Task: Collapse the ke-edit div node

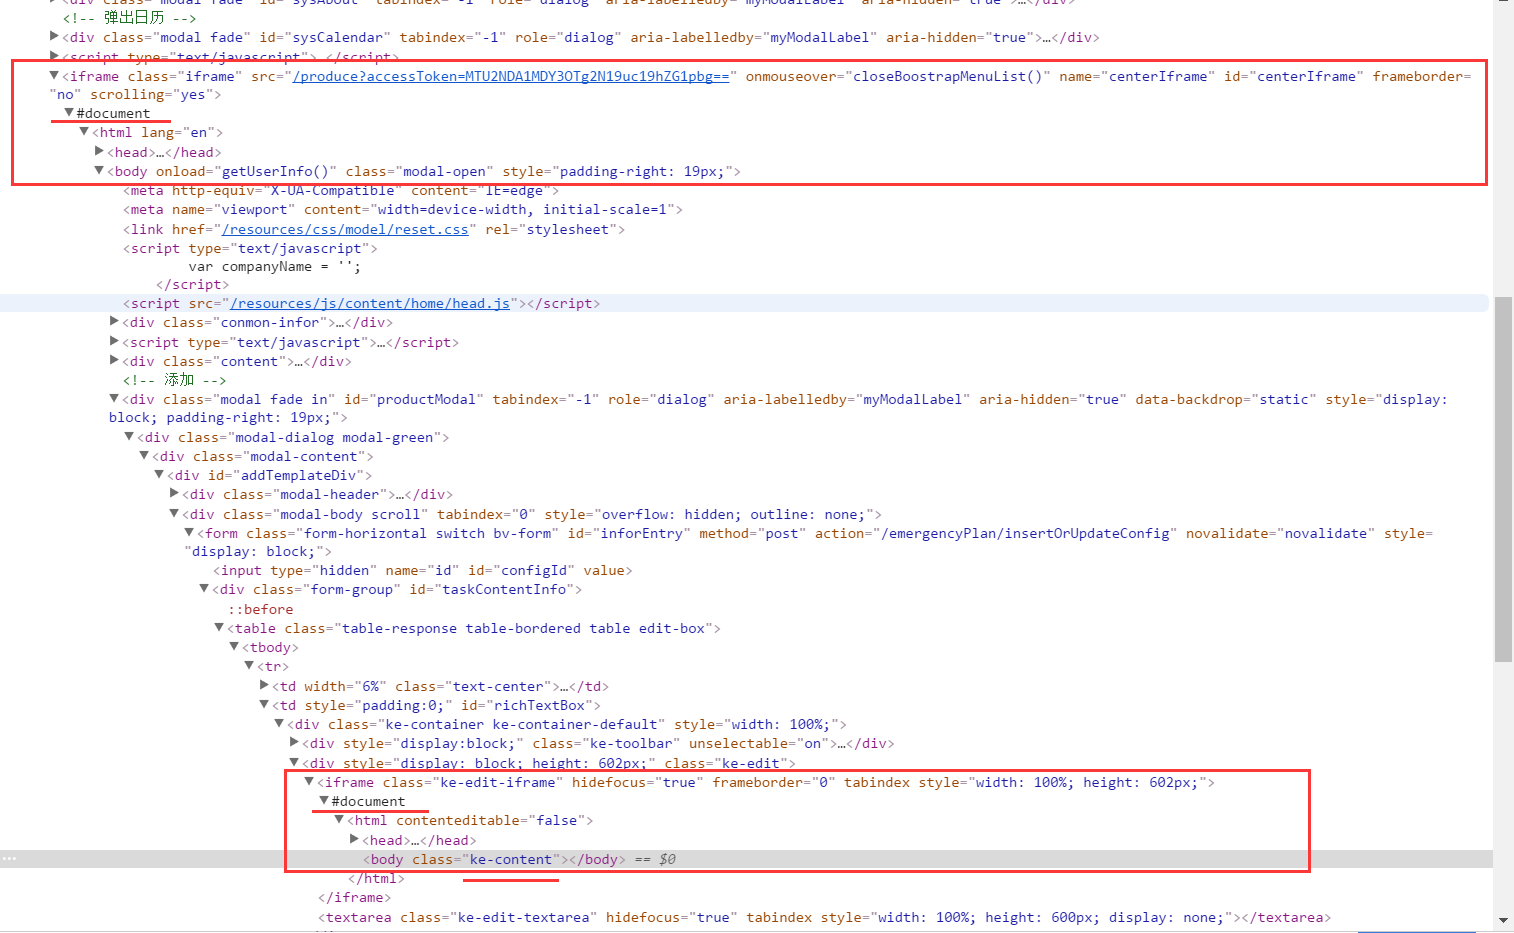Action: (x=294, y=762)
